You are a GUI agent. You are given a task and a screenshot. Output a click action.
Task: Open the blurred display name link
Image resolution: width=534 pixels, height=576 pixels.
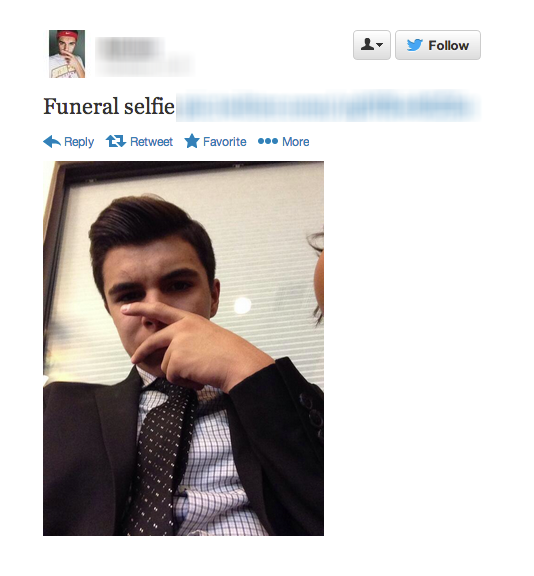(x=130, y=47)
